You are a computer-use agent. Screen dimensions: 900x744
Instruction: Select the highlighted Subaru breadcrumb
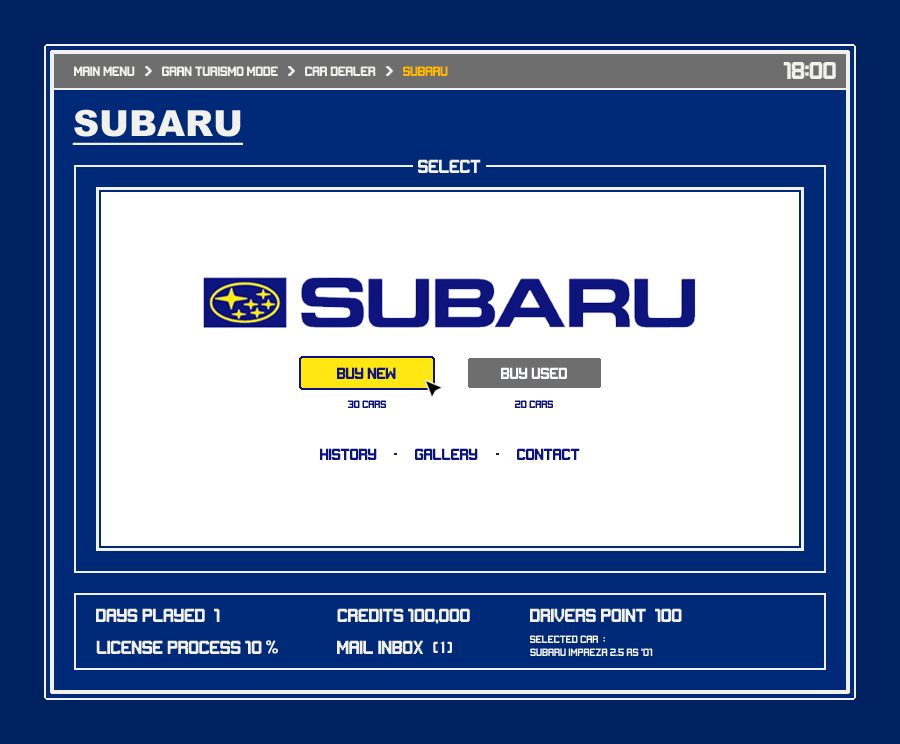tap(425, 71)
